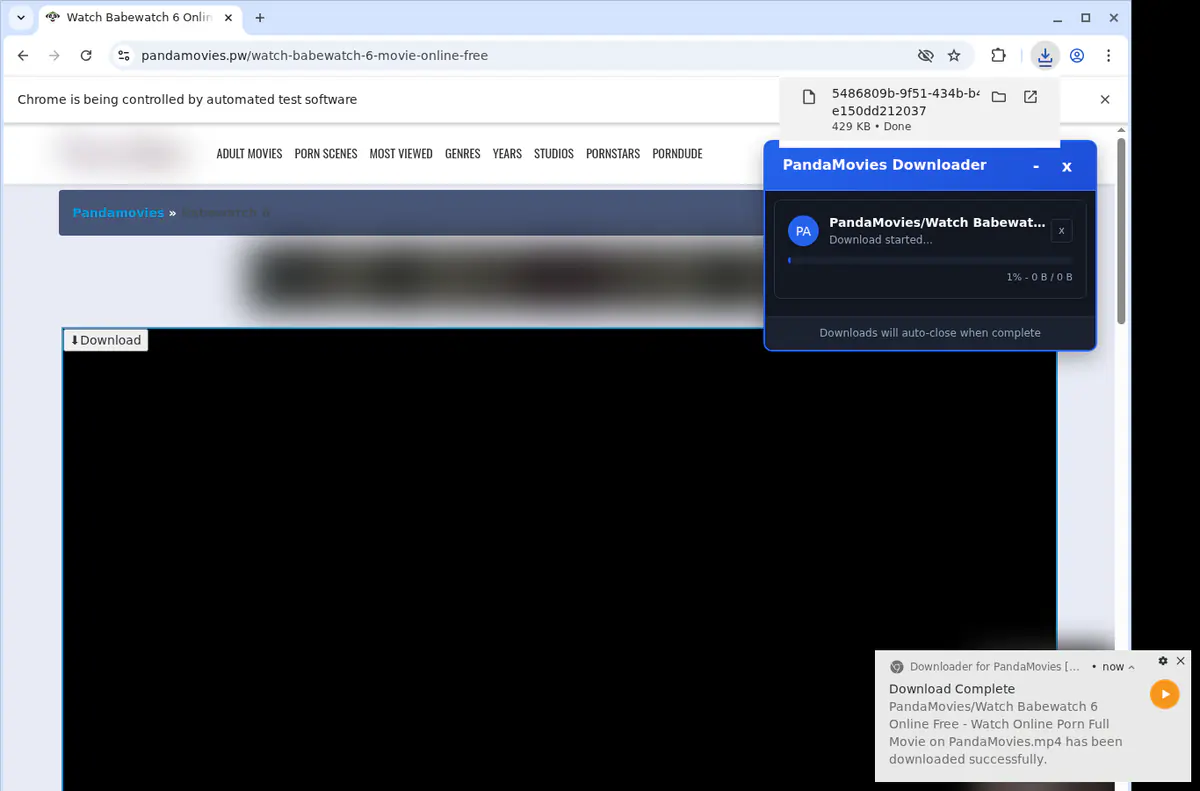Image resolution: width=1200 pixels, height=791 pixels.
Task: Open a new browser tab
Action: [x=260, y=18]
